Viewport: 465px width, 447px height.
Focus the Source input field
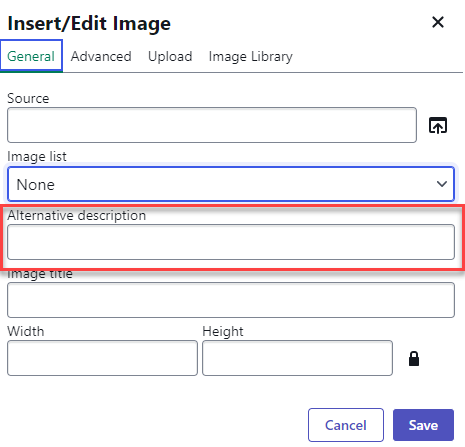tap(212, 125)
